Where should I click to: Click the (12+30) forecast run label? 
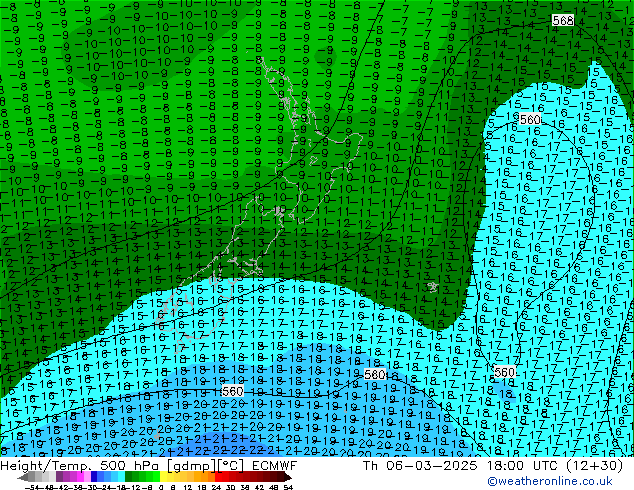(594, 466)
